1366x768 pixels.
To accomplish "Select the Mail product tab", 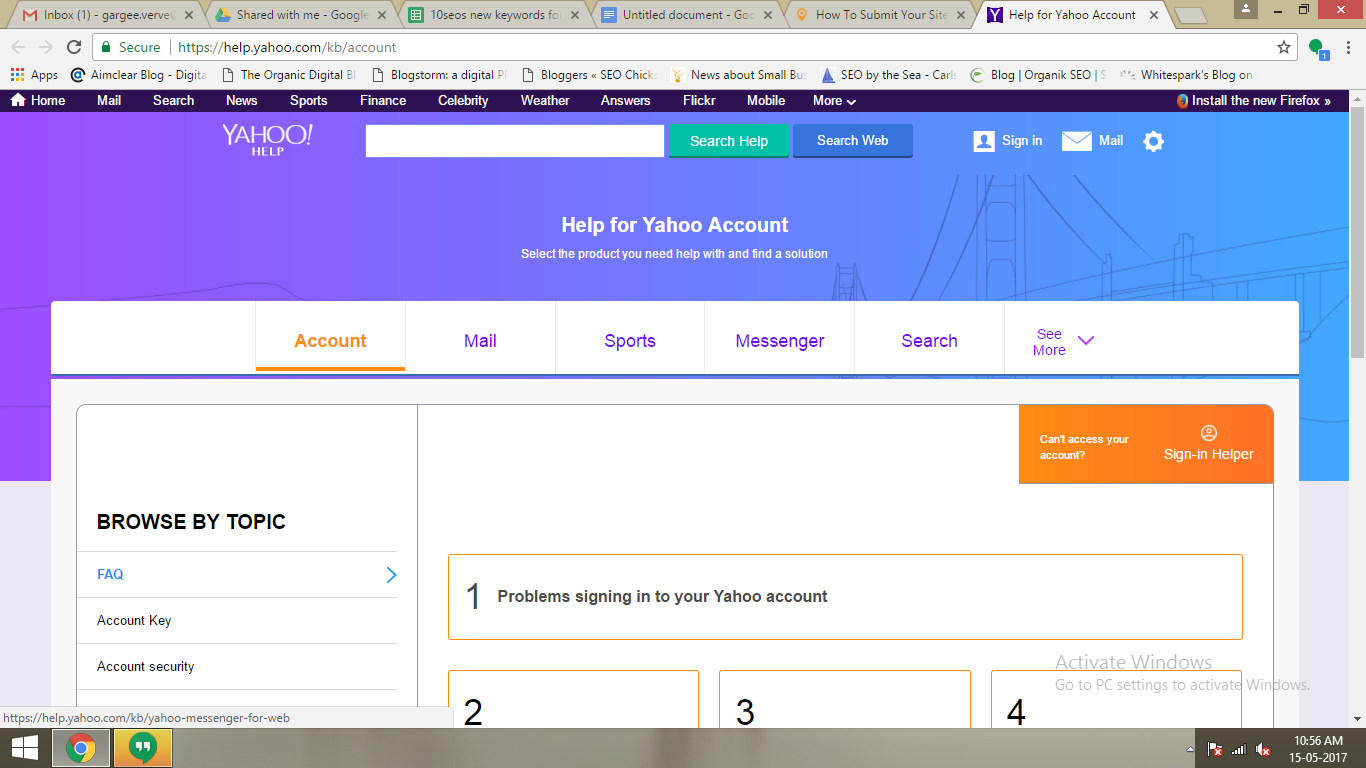I will coord(480,340).
